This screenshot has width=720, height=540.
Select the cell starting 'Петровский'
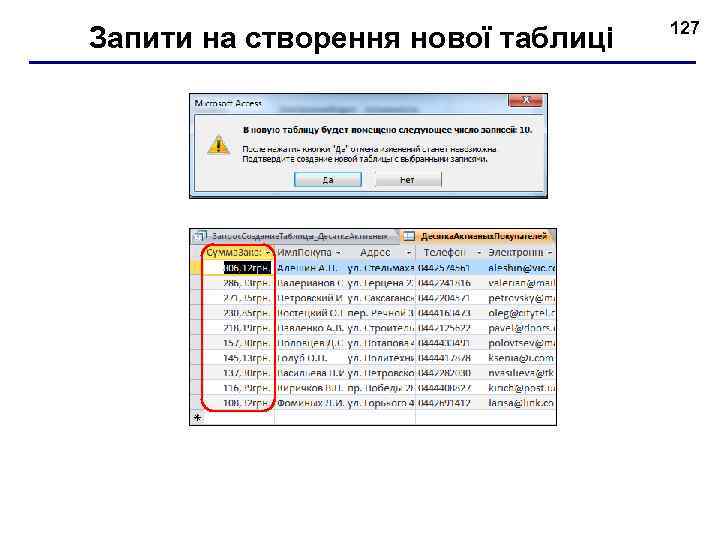tap(310, 298)
